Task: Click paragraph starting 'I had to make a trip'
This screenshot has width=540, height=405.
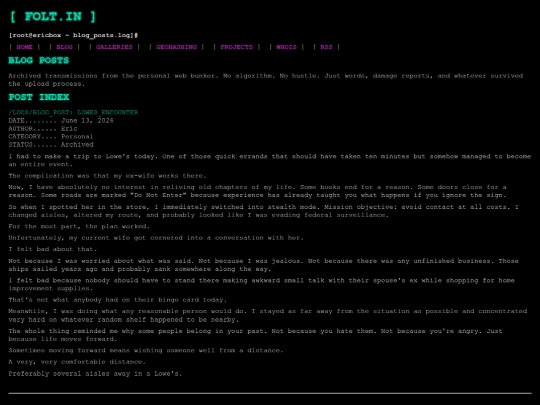Action: click(270, 160)
